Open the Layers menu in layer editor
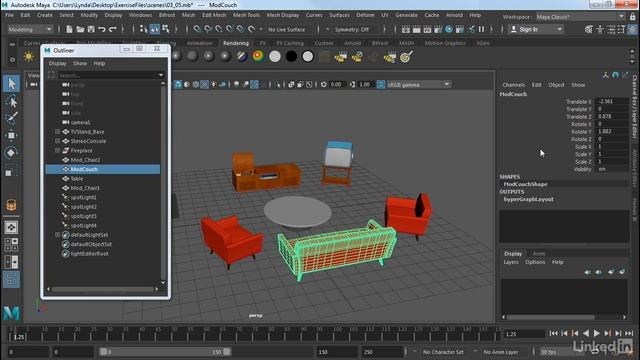Screen dimensions: 640x360 pyautogui.click(x=510, y=262)
